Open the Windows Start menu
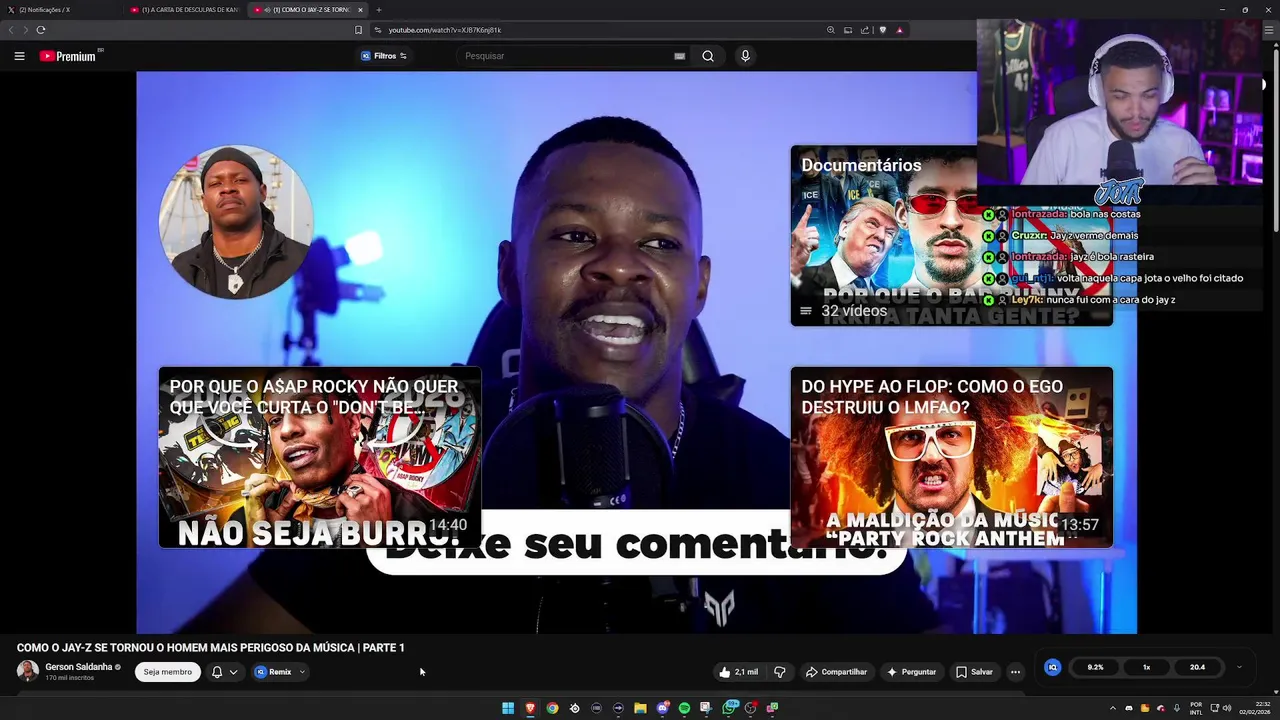1280x720 pixels. [x=508, y=708]
